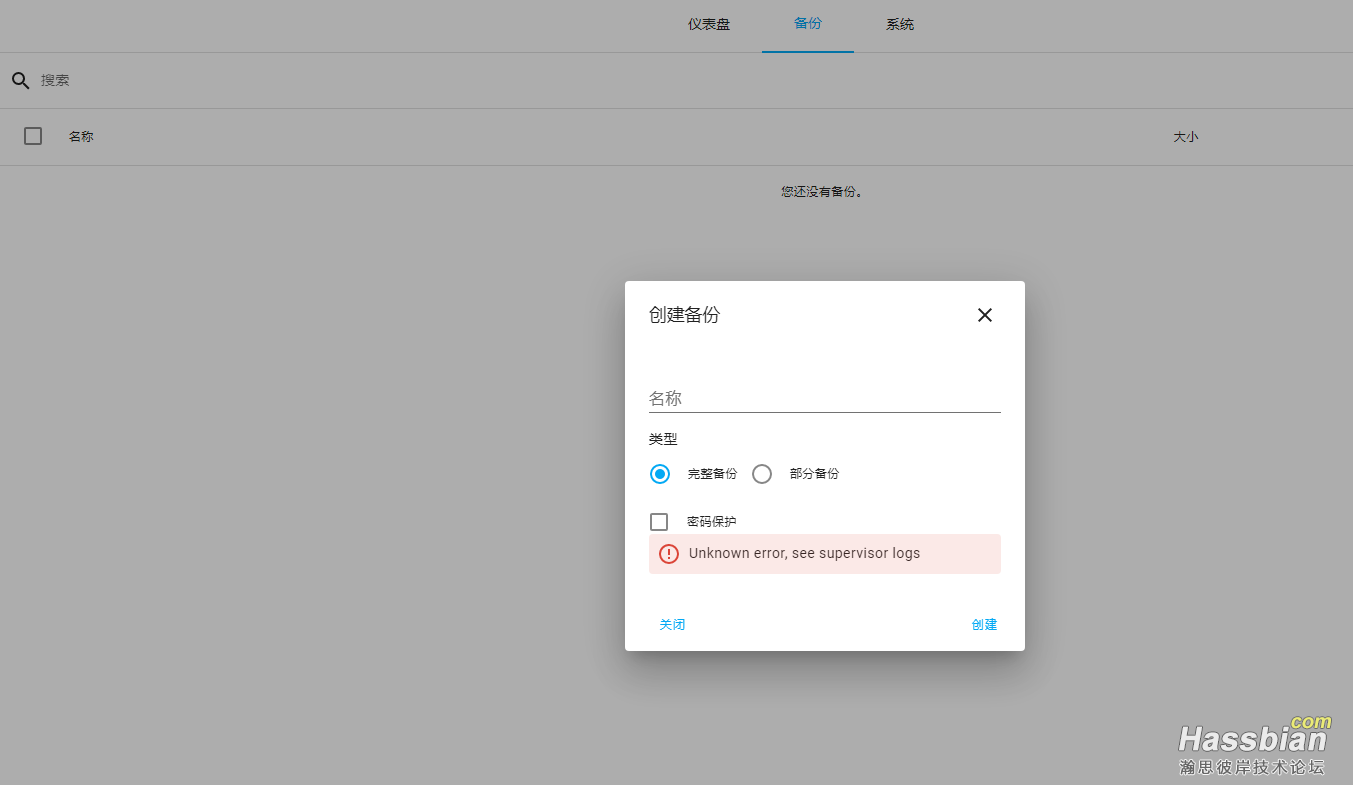Image resolution: width=1353 pixels, height=785 pixels.
Task: Enable the 密码保护 checkbox
Action: tap(659, 522)
